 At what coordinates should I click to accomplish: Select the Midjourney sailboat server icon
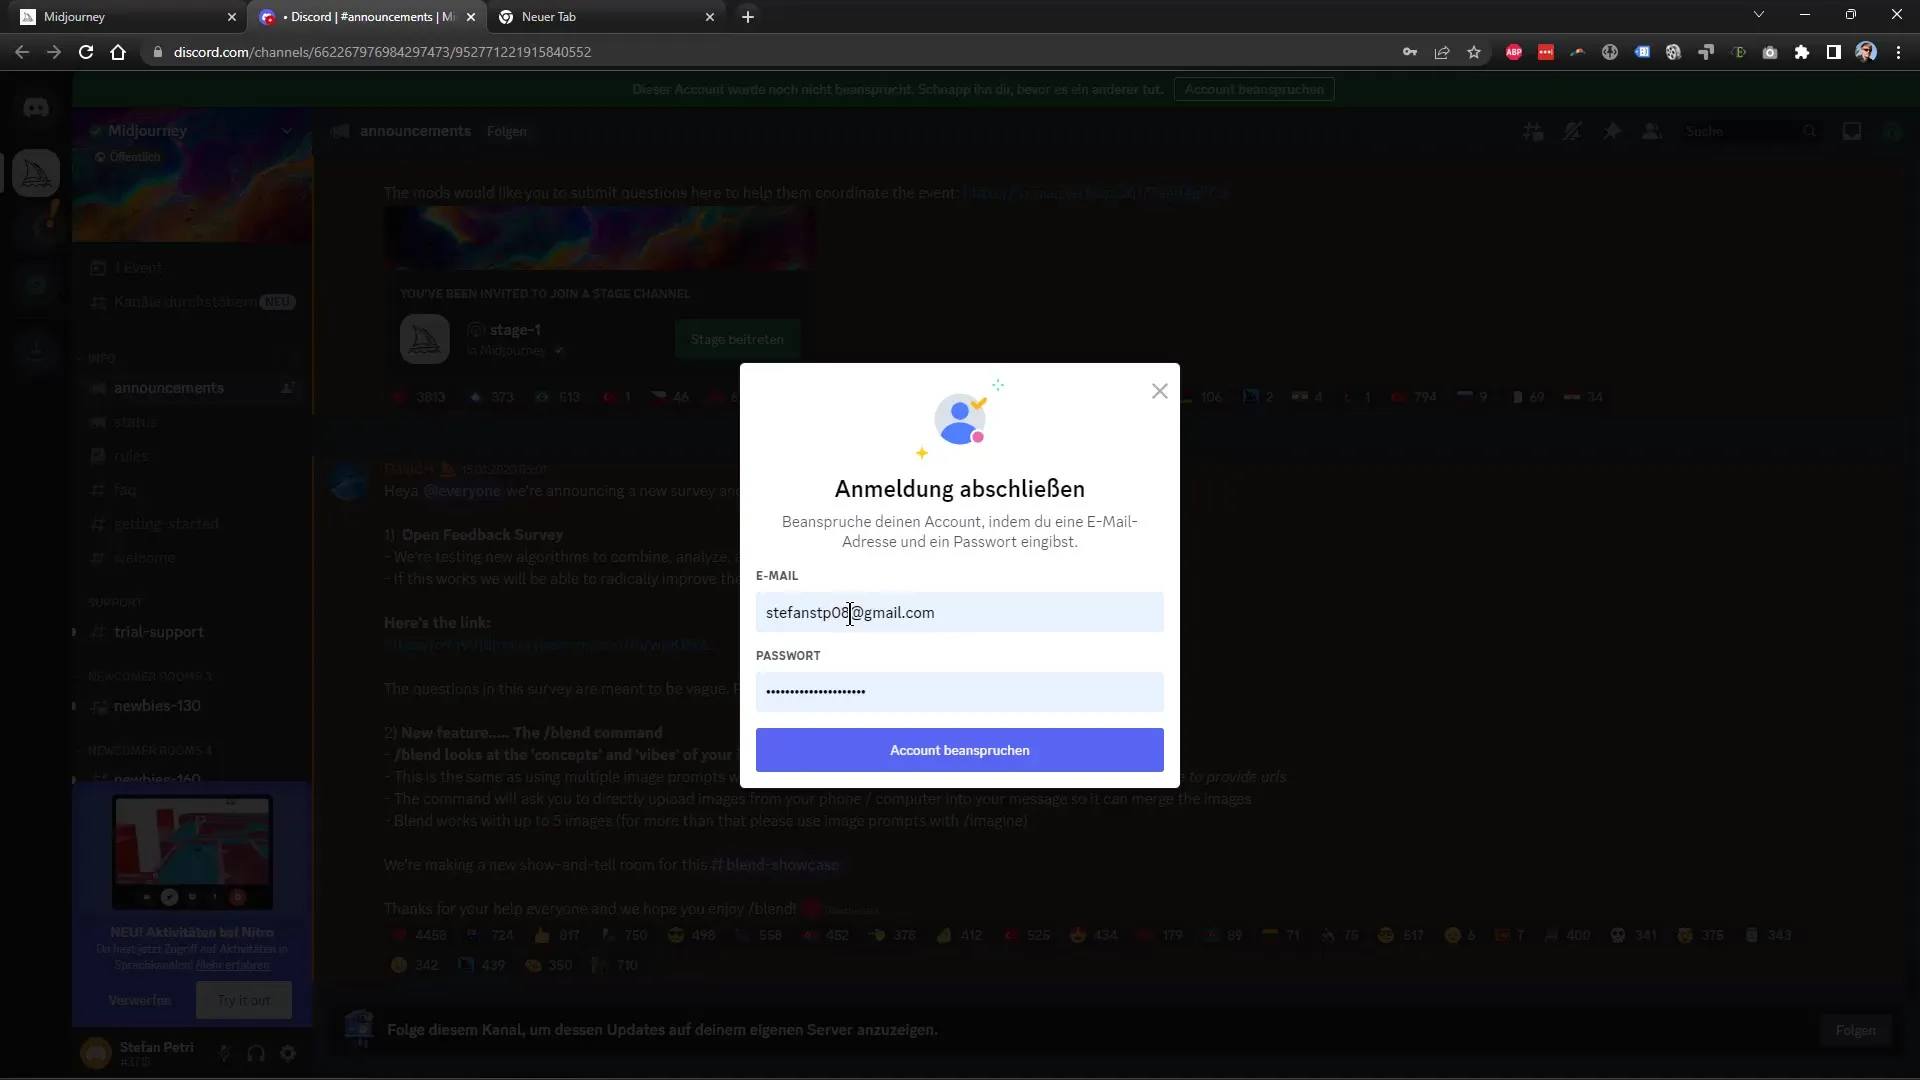pyautogui.click(x=36, y=173)
